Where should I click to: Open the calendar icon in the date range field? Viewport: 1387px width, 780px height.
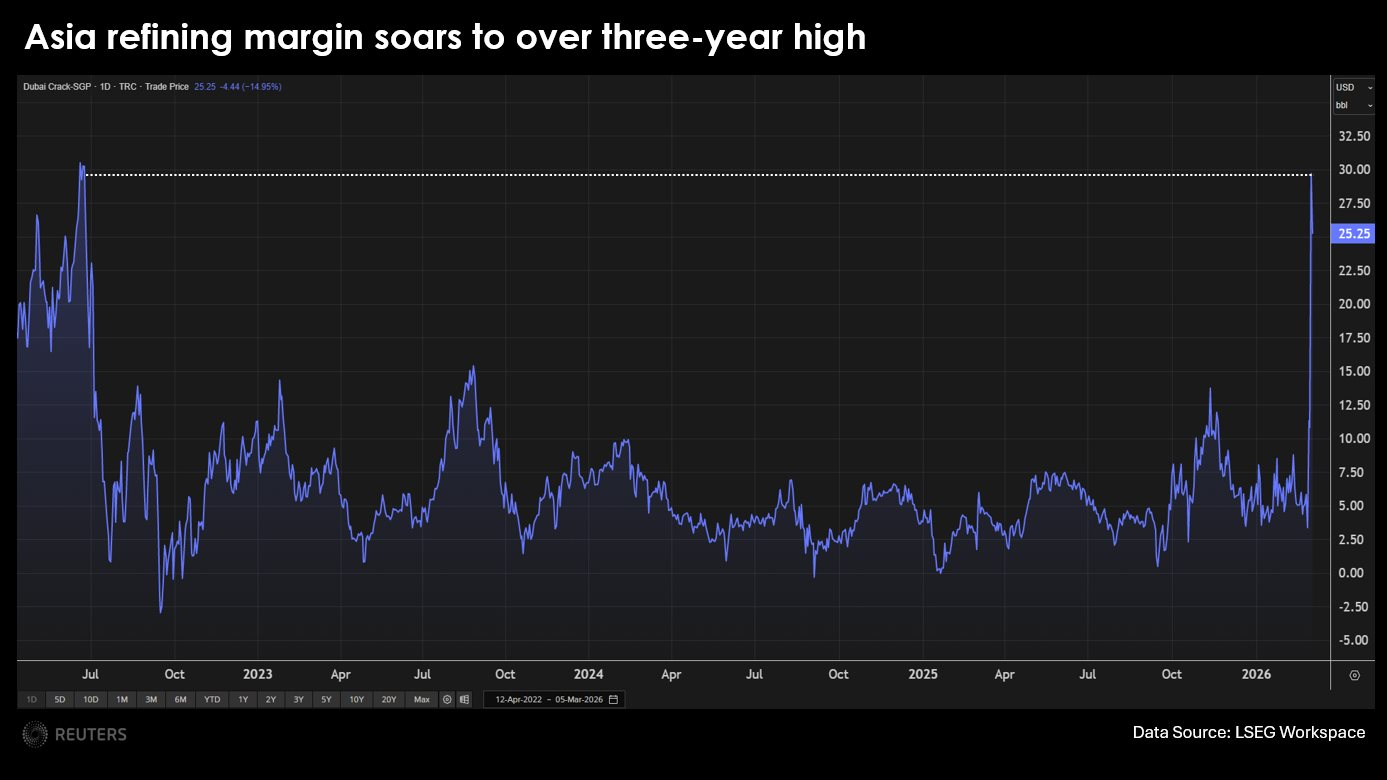click(x=613, y=699)
